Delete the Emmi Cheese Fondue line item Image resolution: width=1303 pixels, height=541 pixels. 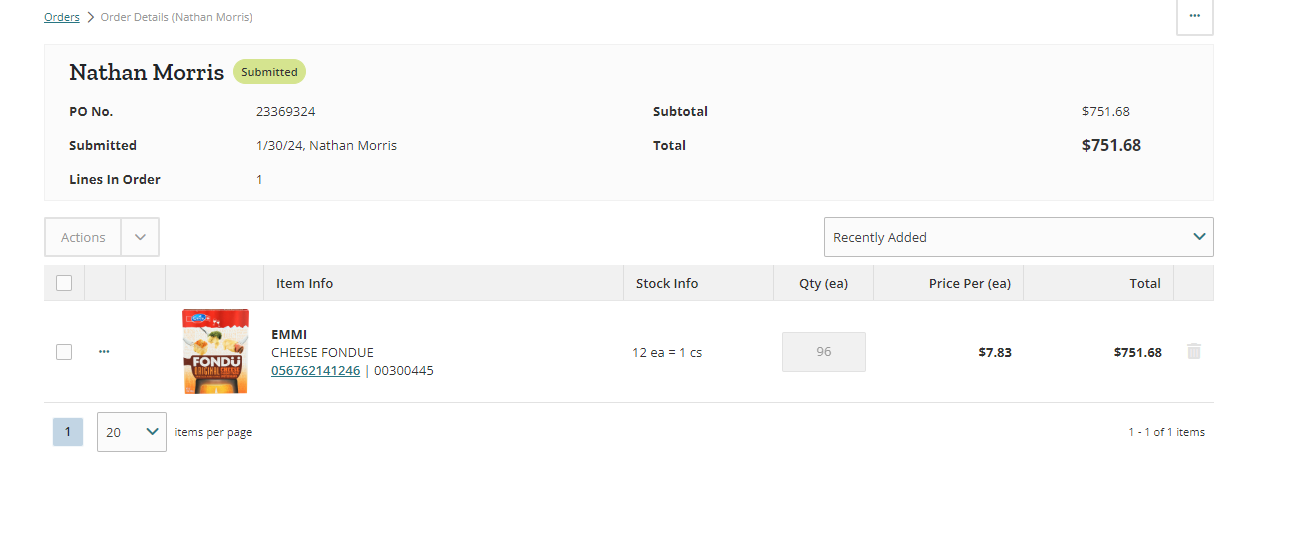[1193, 351]
